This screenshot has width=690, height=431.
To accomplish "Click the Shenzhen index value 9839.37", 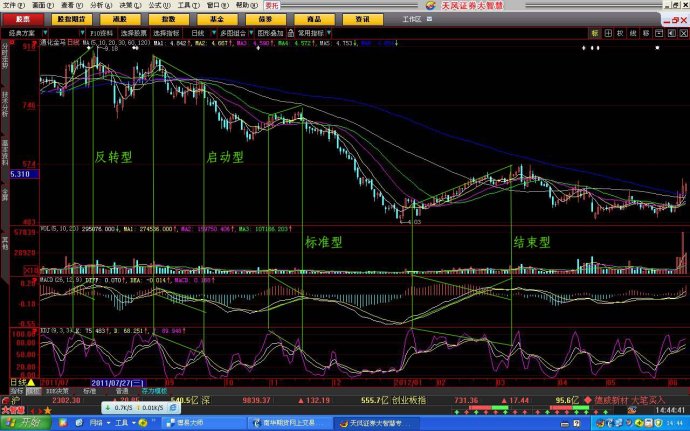I will (x=255, y=400).
